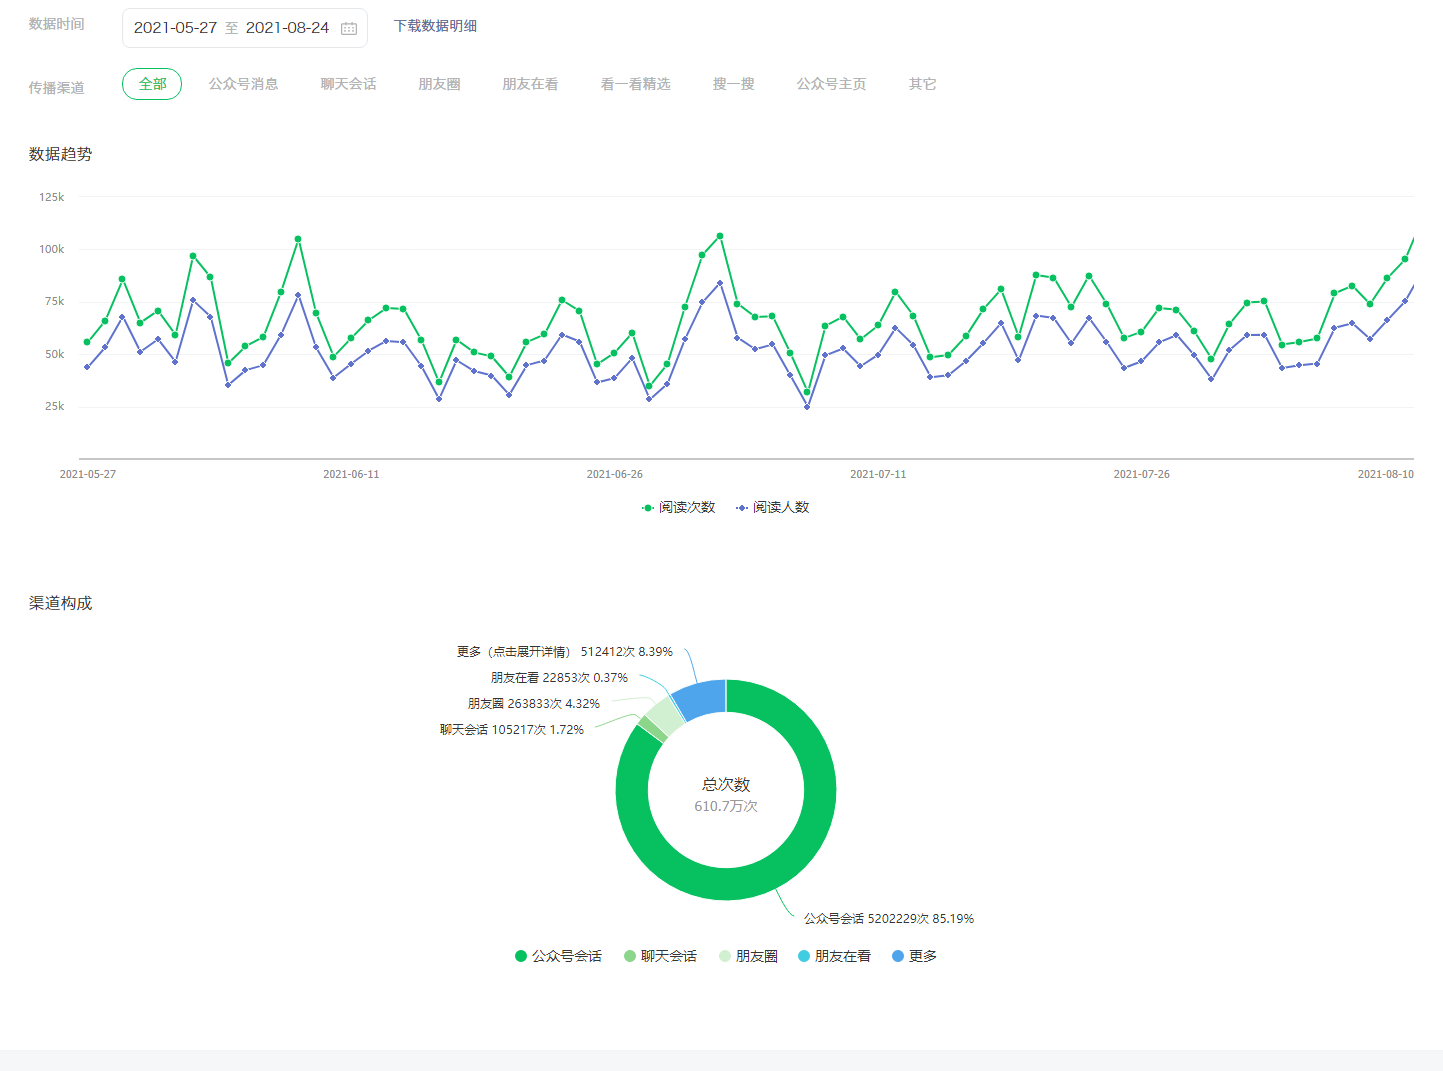The width and height of the screenshot is (1443, 1071).
Task: Toggle 朋友圈 legend circle
Action: click(x=725, y=956)
